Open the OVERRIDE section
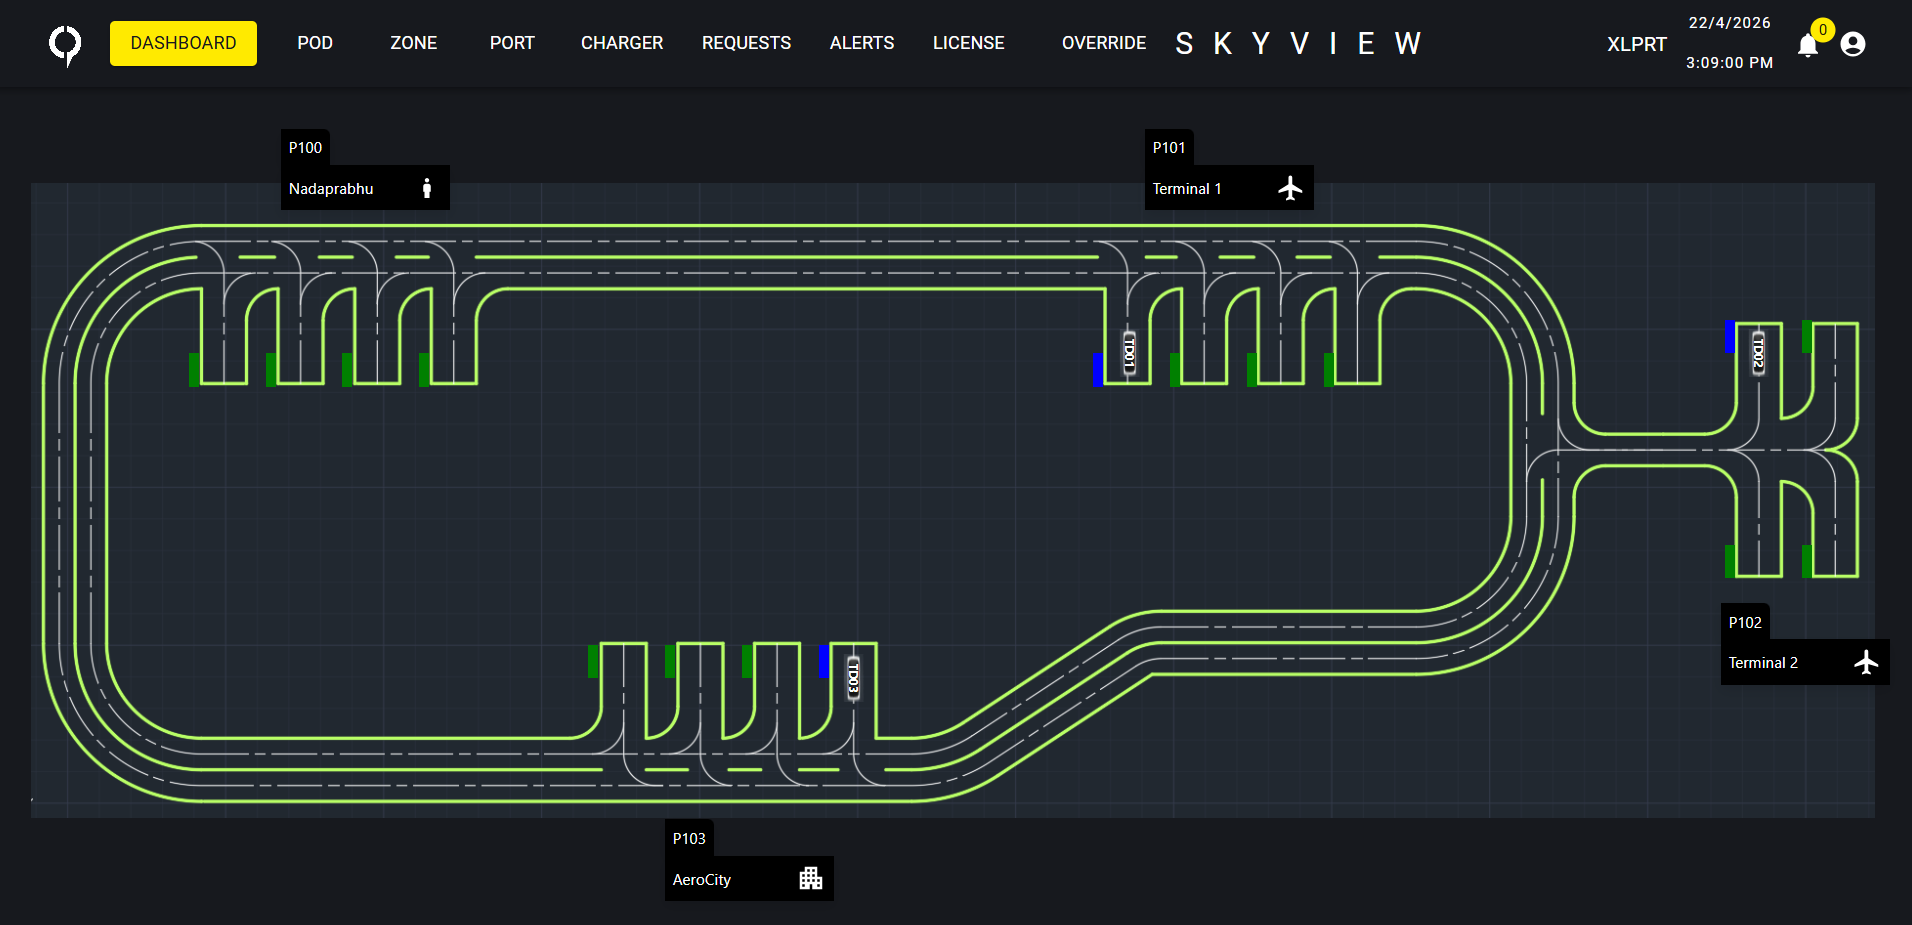Viewport: 1912px width, 925px height. coord(1103,43)
